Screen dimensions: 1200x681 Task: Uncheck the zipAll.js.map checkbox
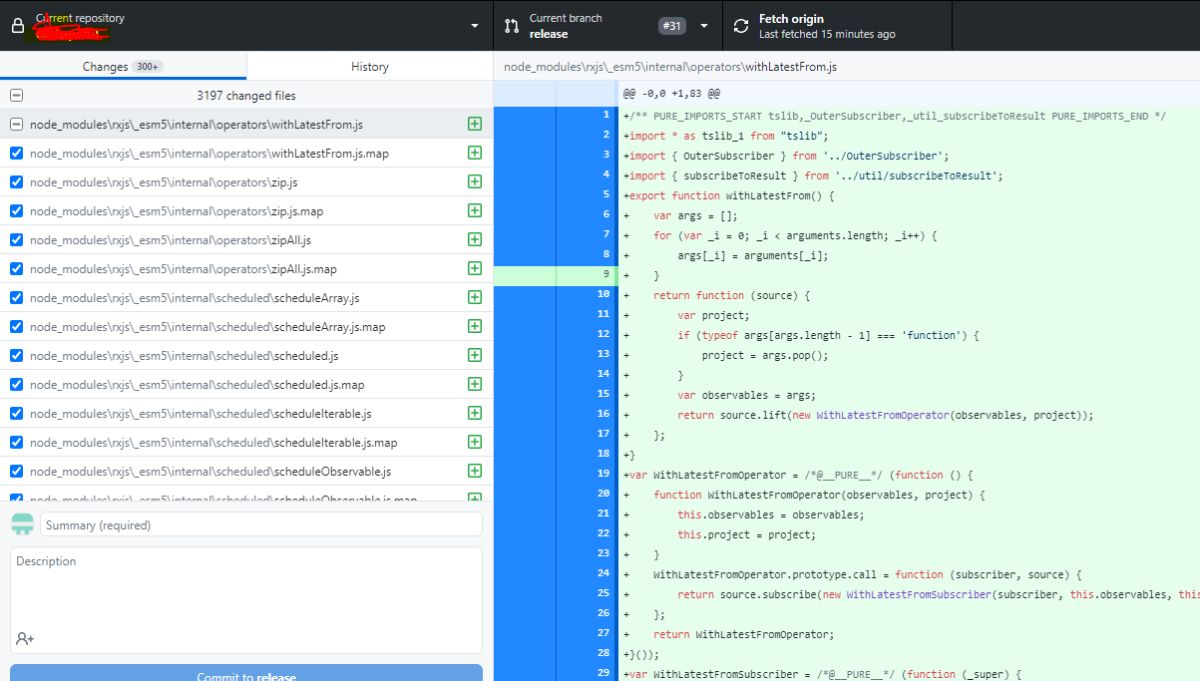pos(16,268)
